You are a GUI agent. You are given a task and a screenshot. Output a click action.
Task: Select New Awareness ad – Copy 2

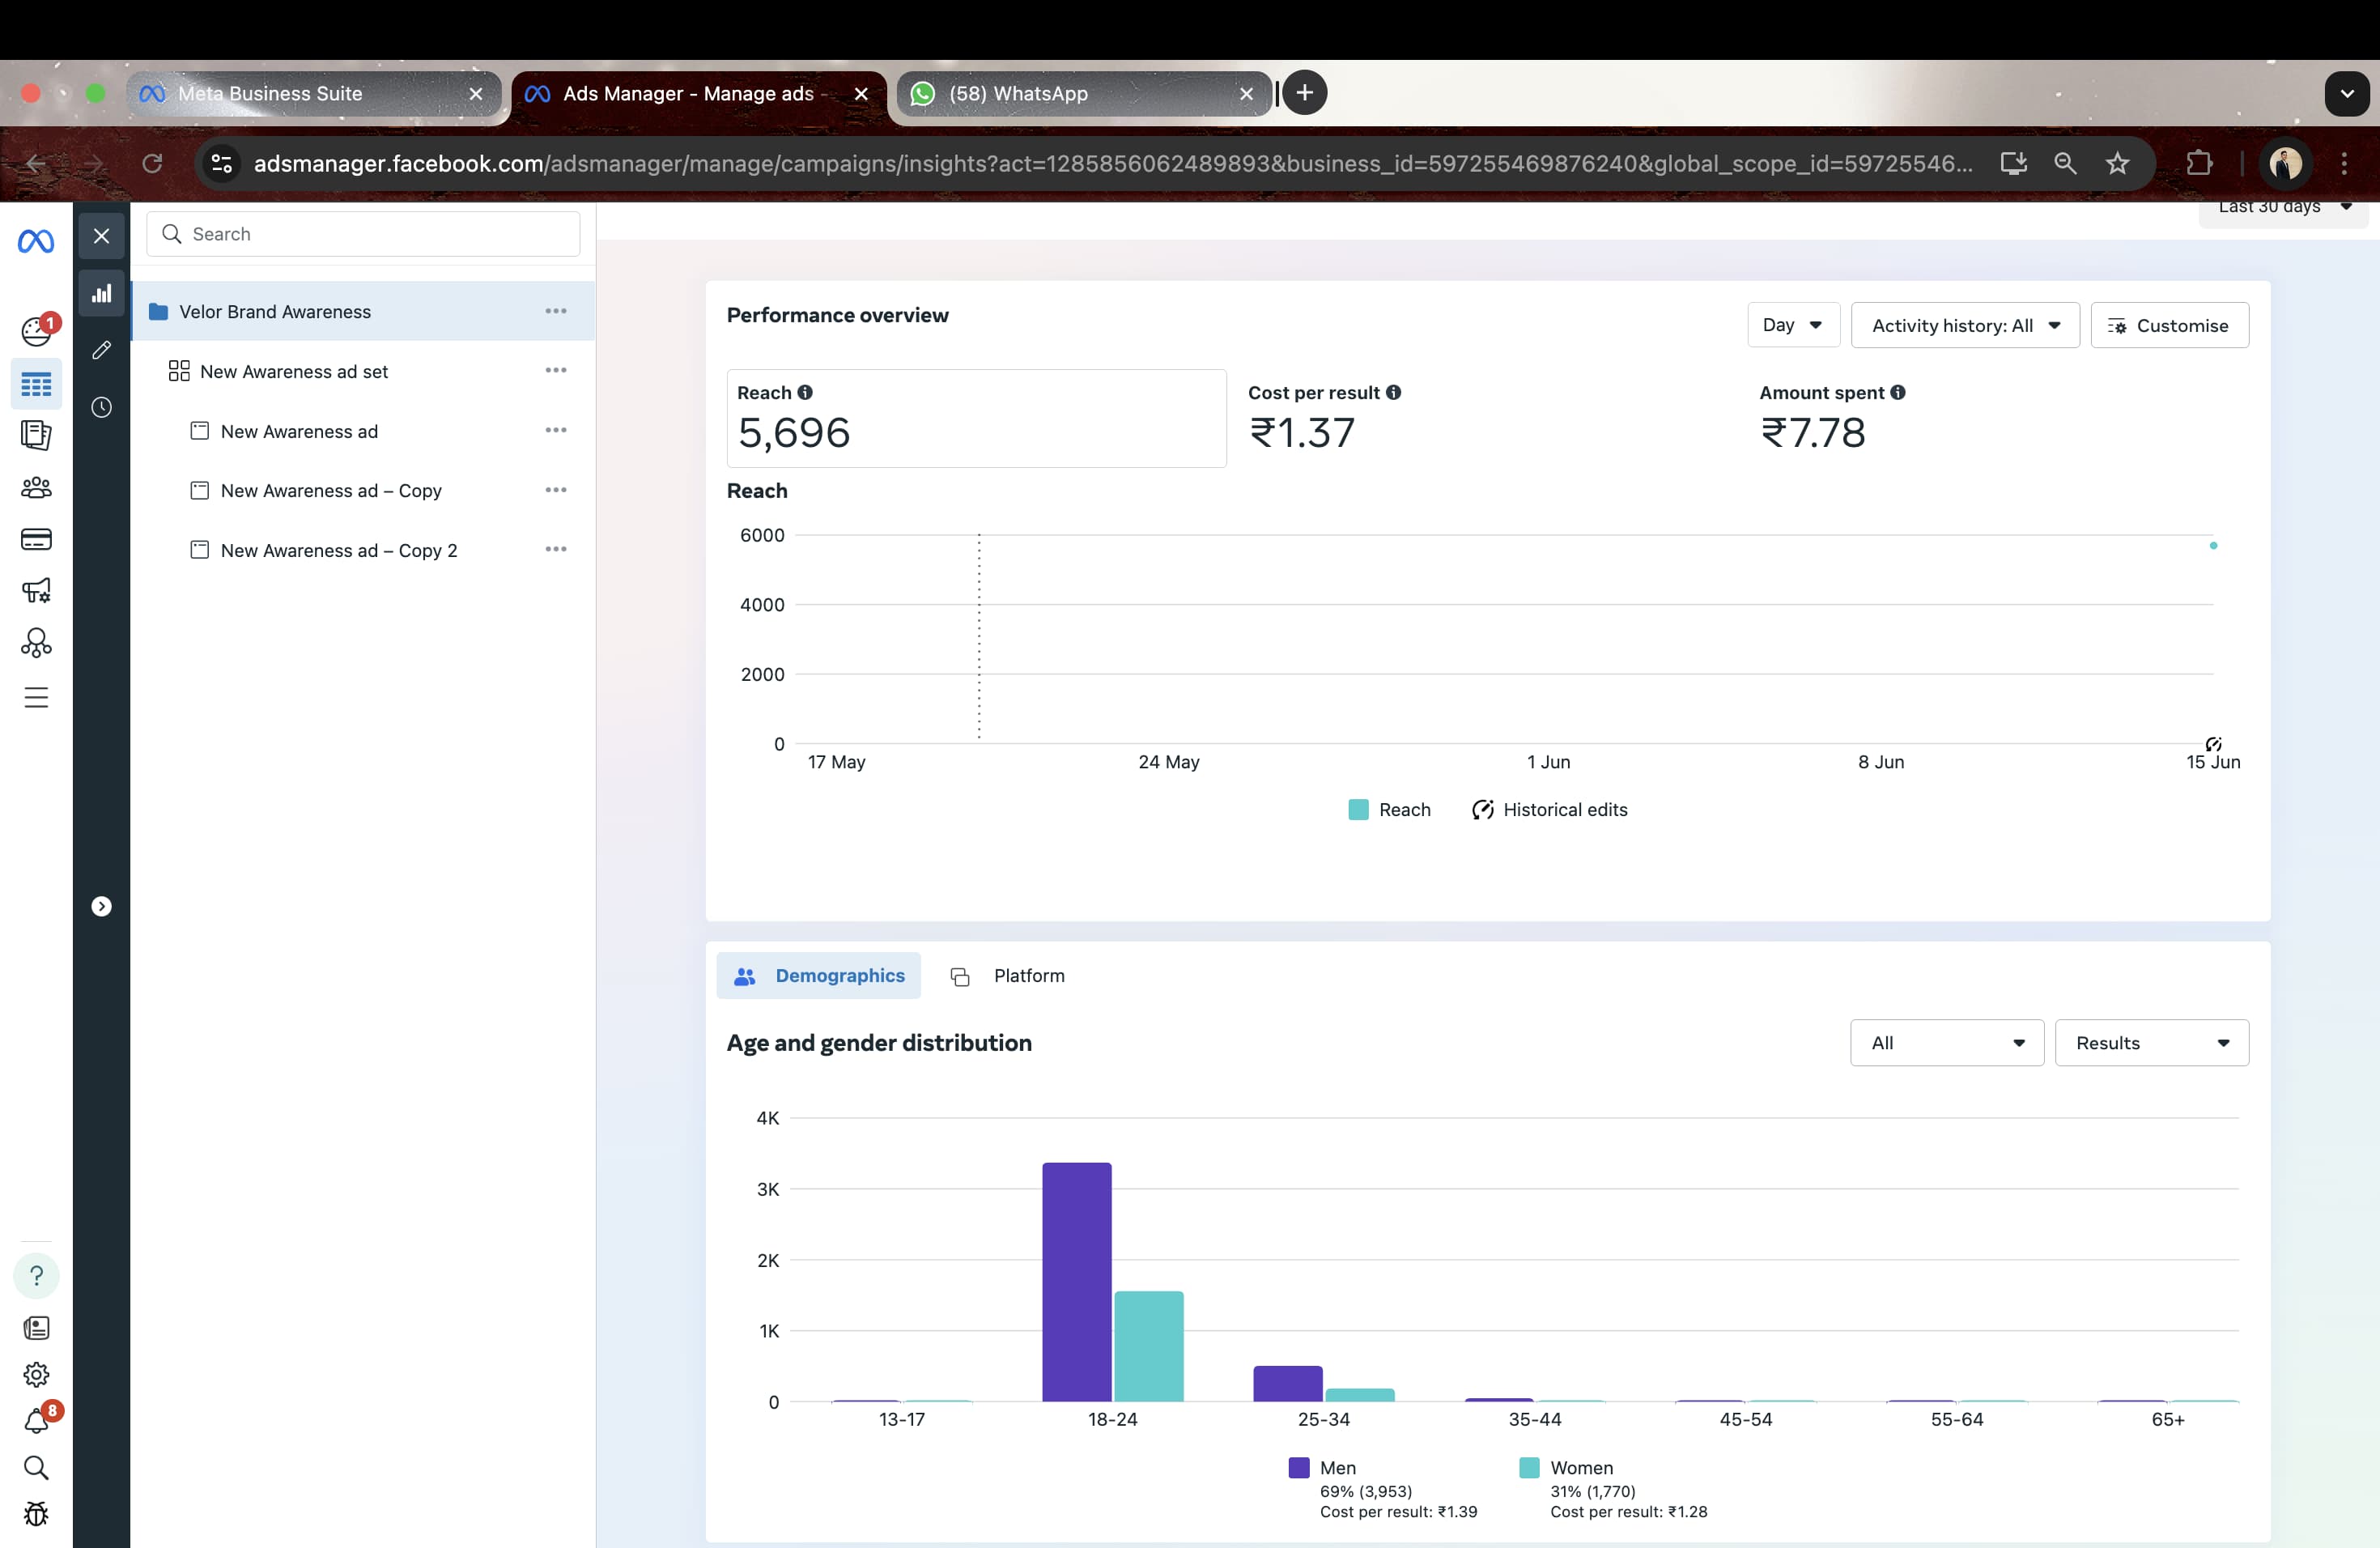tap(339, 551)
